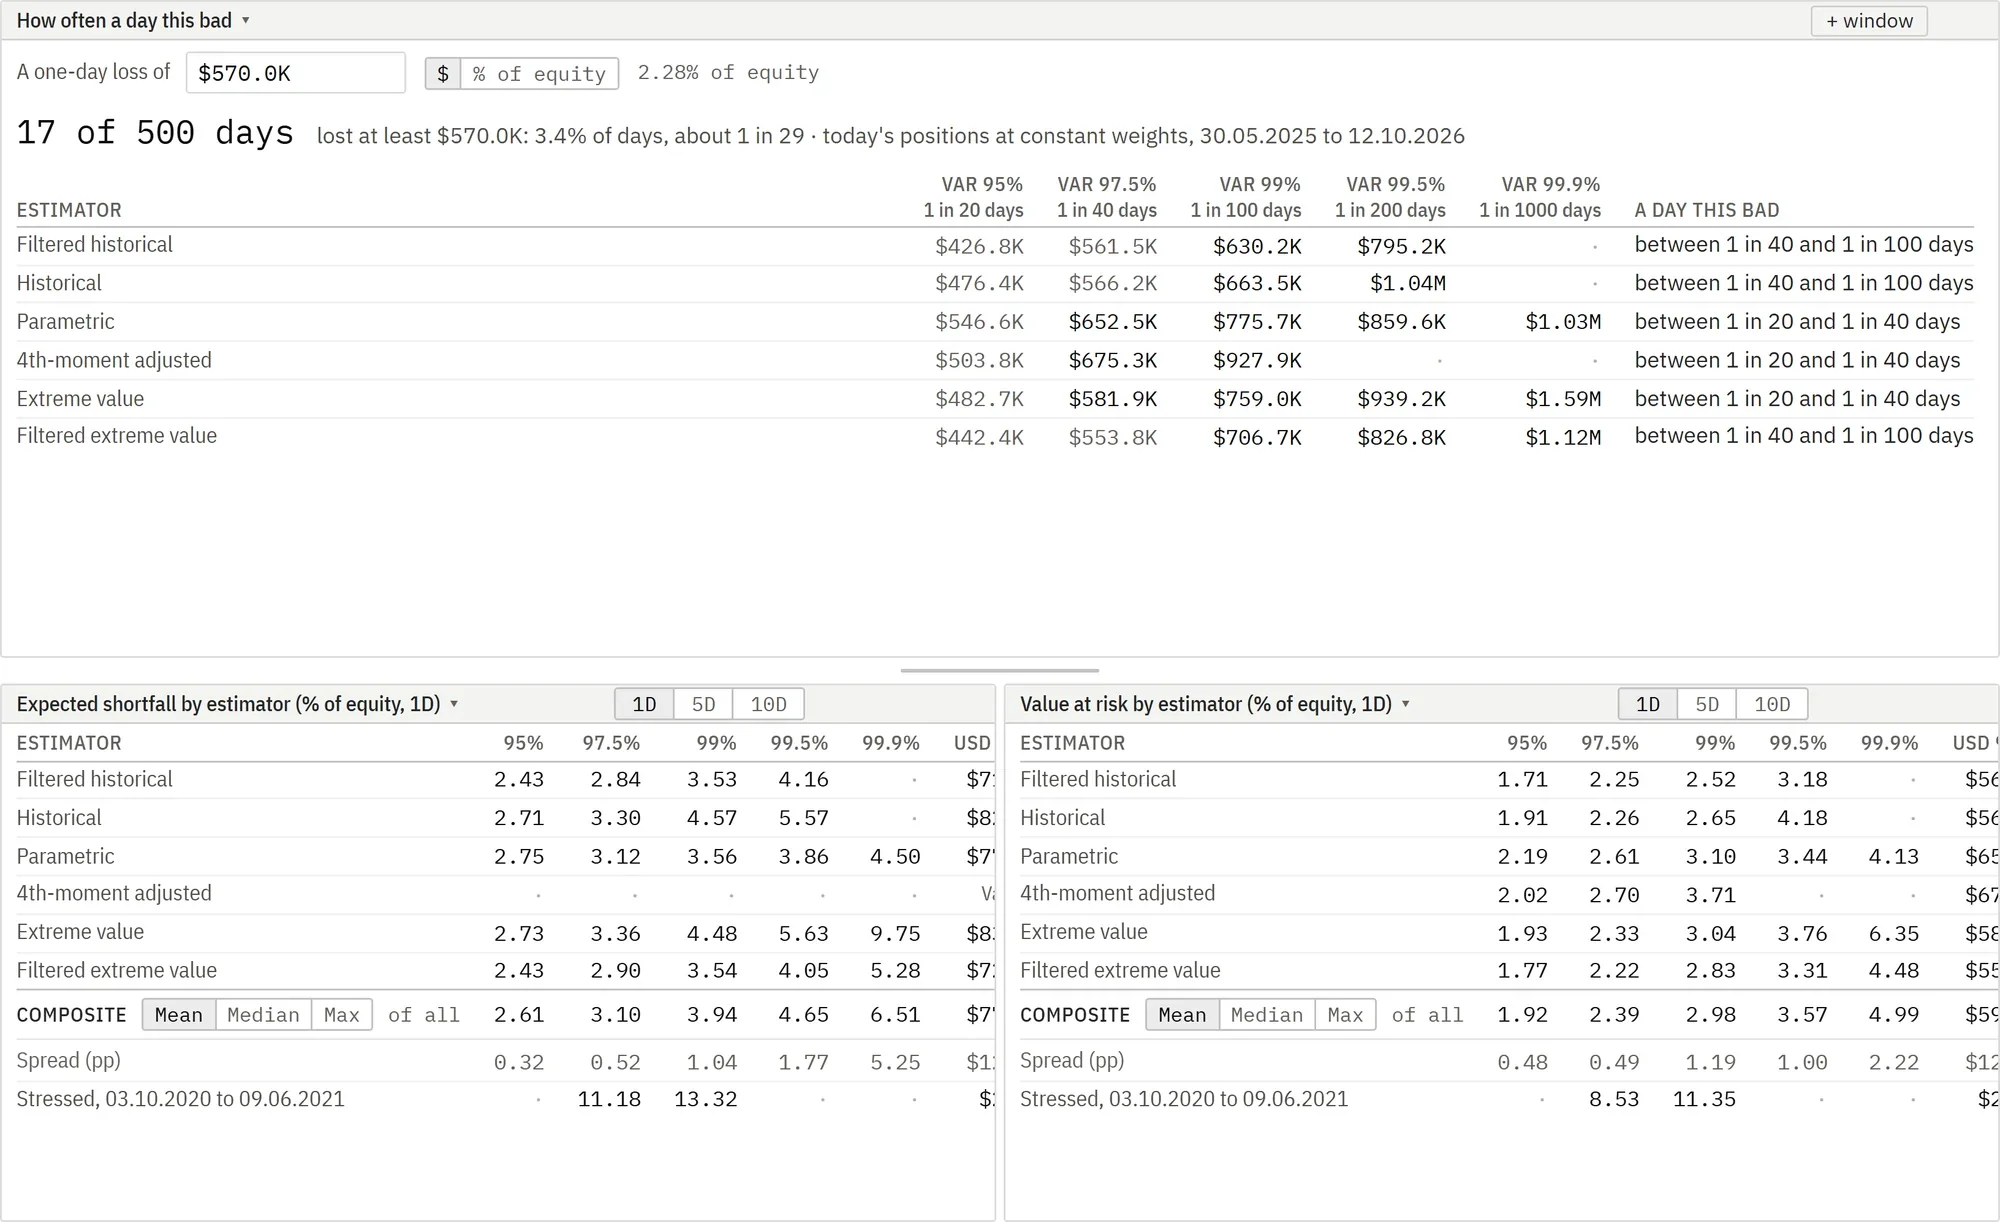Viewport: 2000px width, 1222px height.
Task: Click Stressed value 13.32 in Expected shortfall
Action: (705, 1099)
